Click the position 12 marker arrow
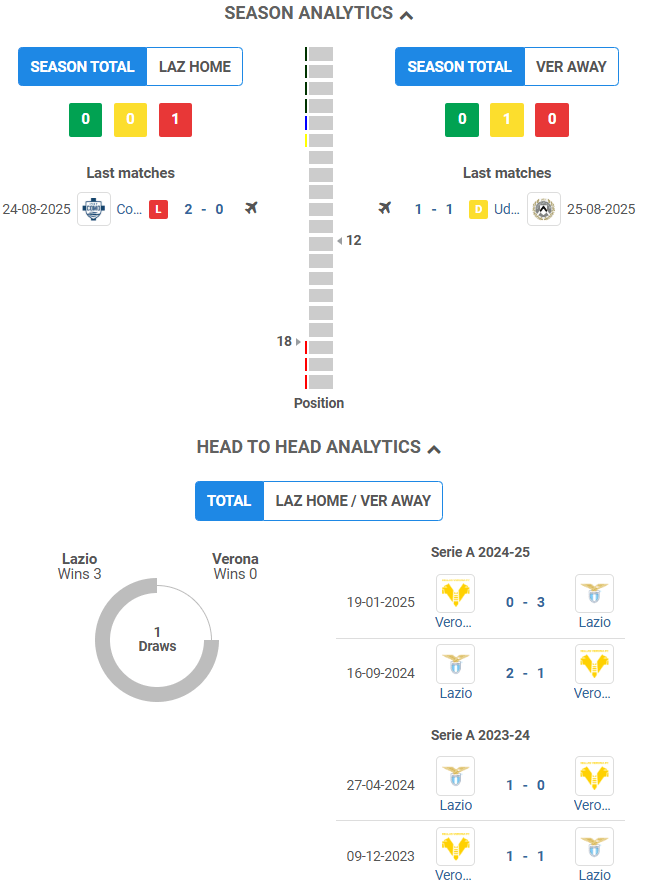The width and height of the screenshot is (671, 882). 340,241
